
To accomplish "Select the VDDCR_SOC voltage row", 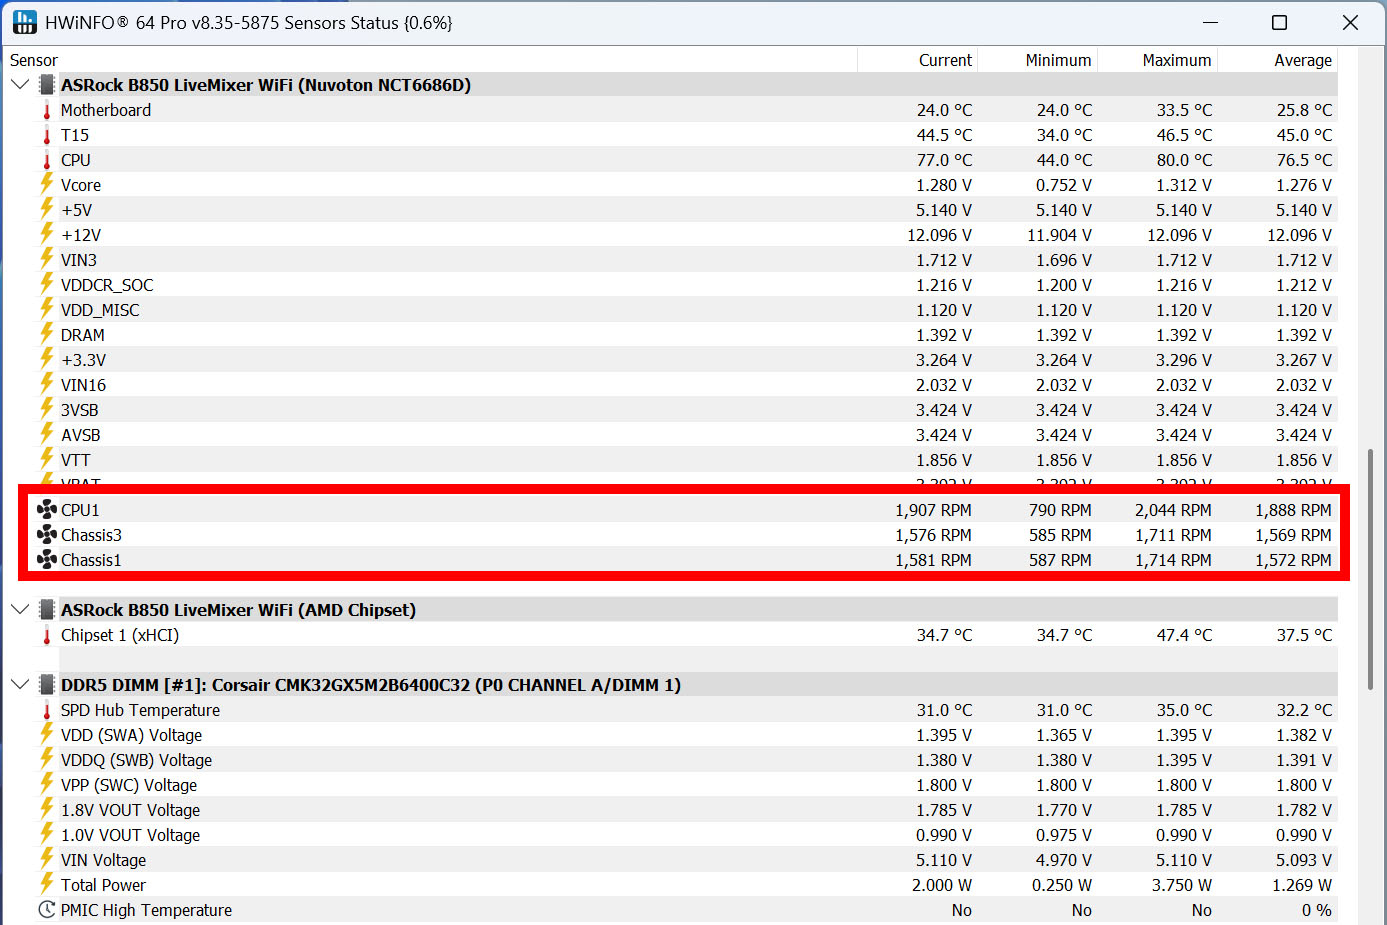I will coord(670,285).
